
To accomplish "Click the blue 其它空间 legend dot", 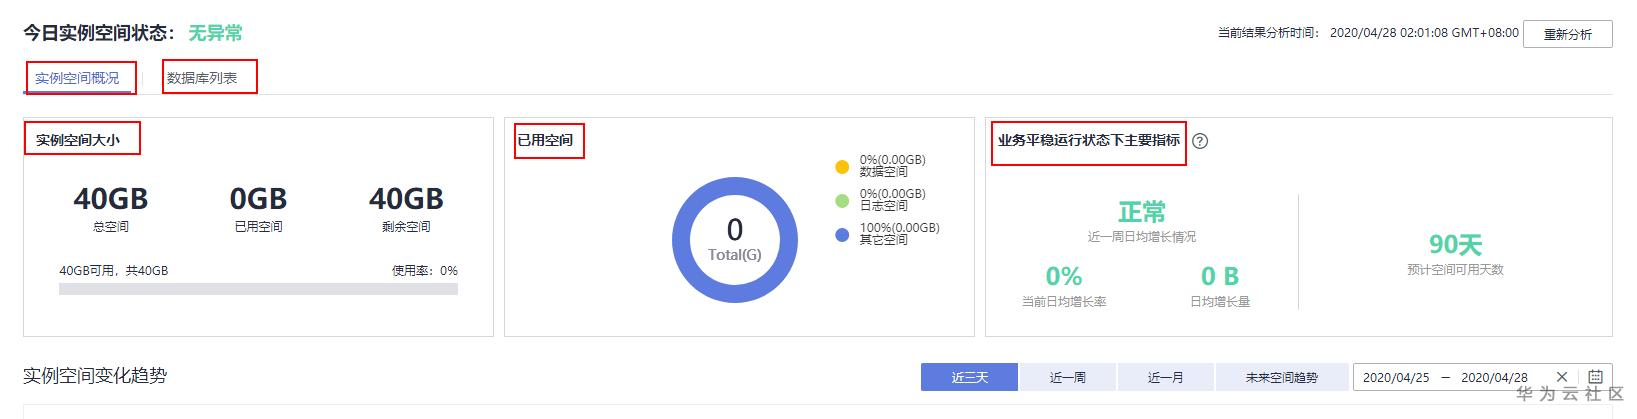I will coord(842,235).
